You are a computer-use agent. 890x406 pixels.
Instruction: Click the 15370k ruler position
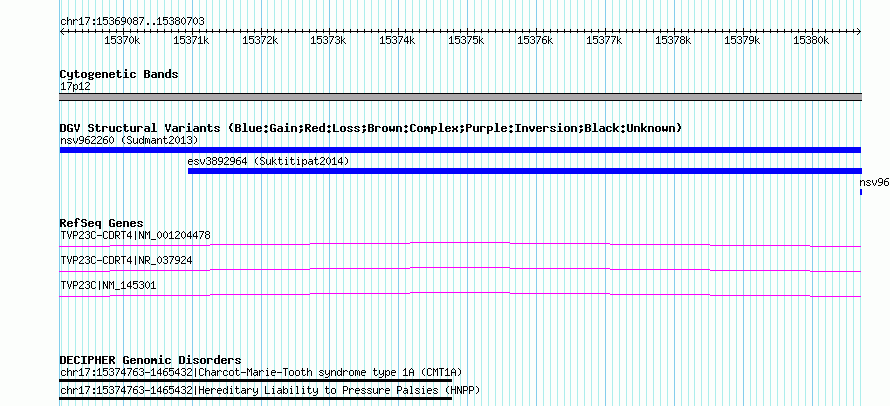pyautogui.click(x=122, y=40)
